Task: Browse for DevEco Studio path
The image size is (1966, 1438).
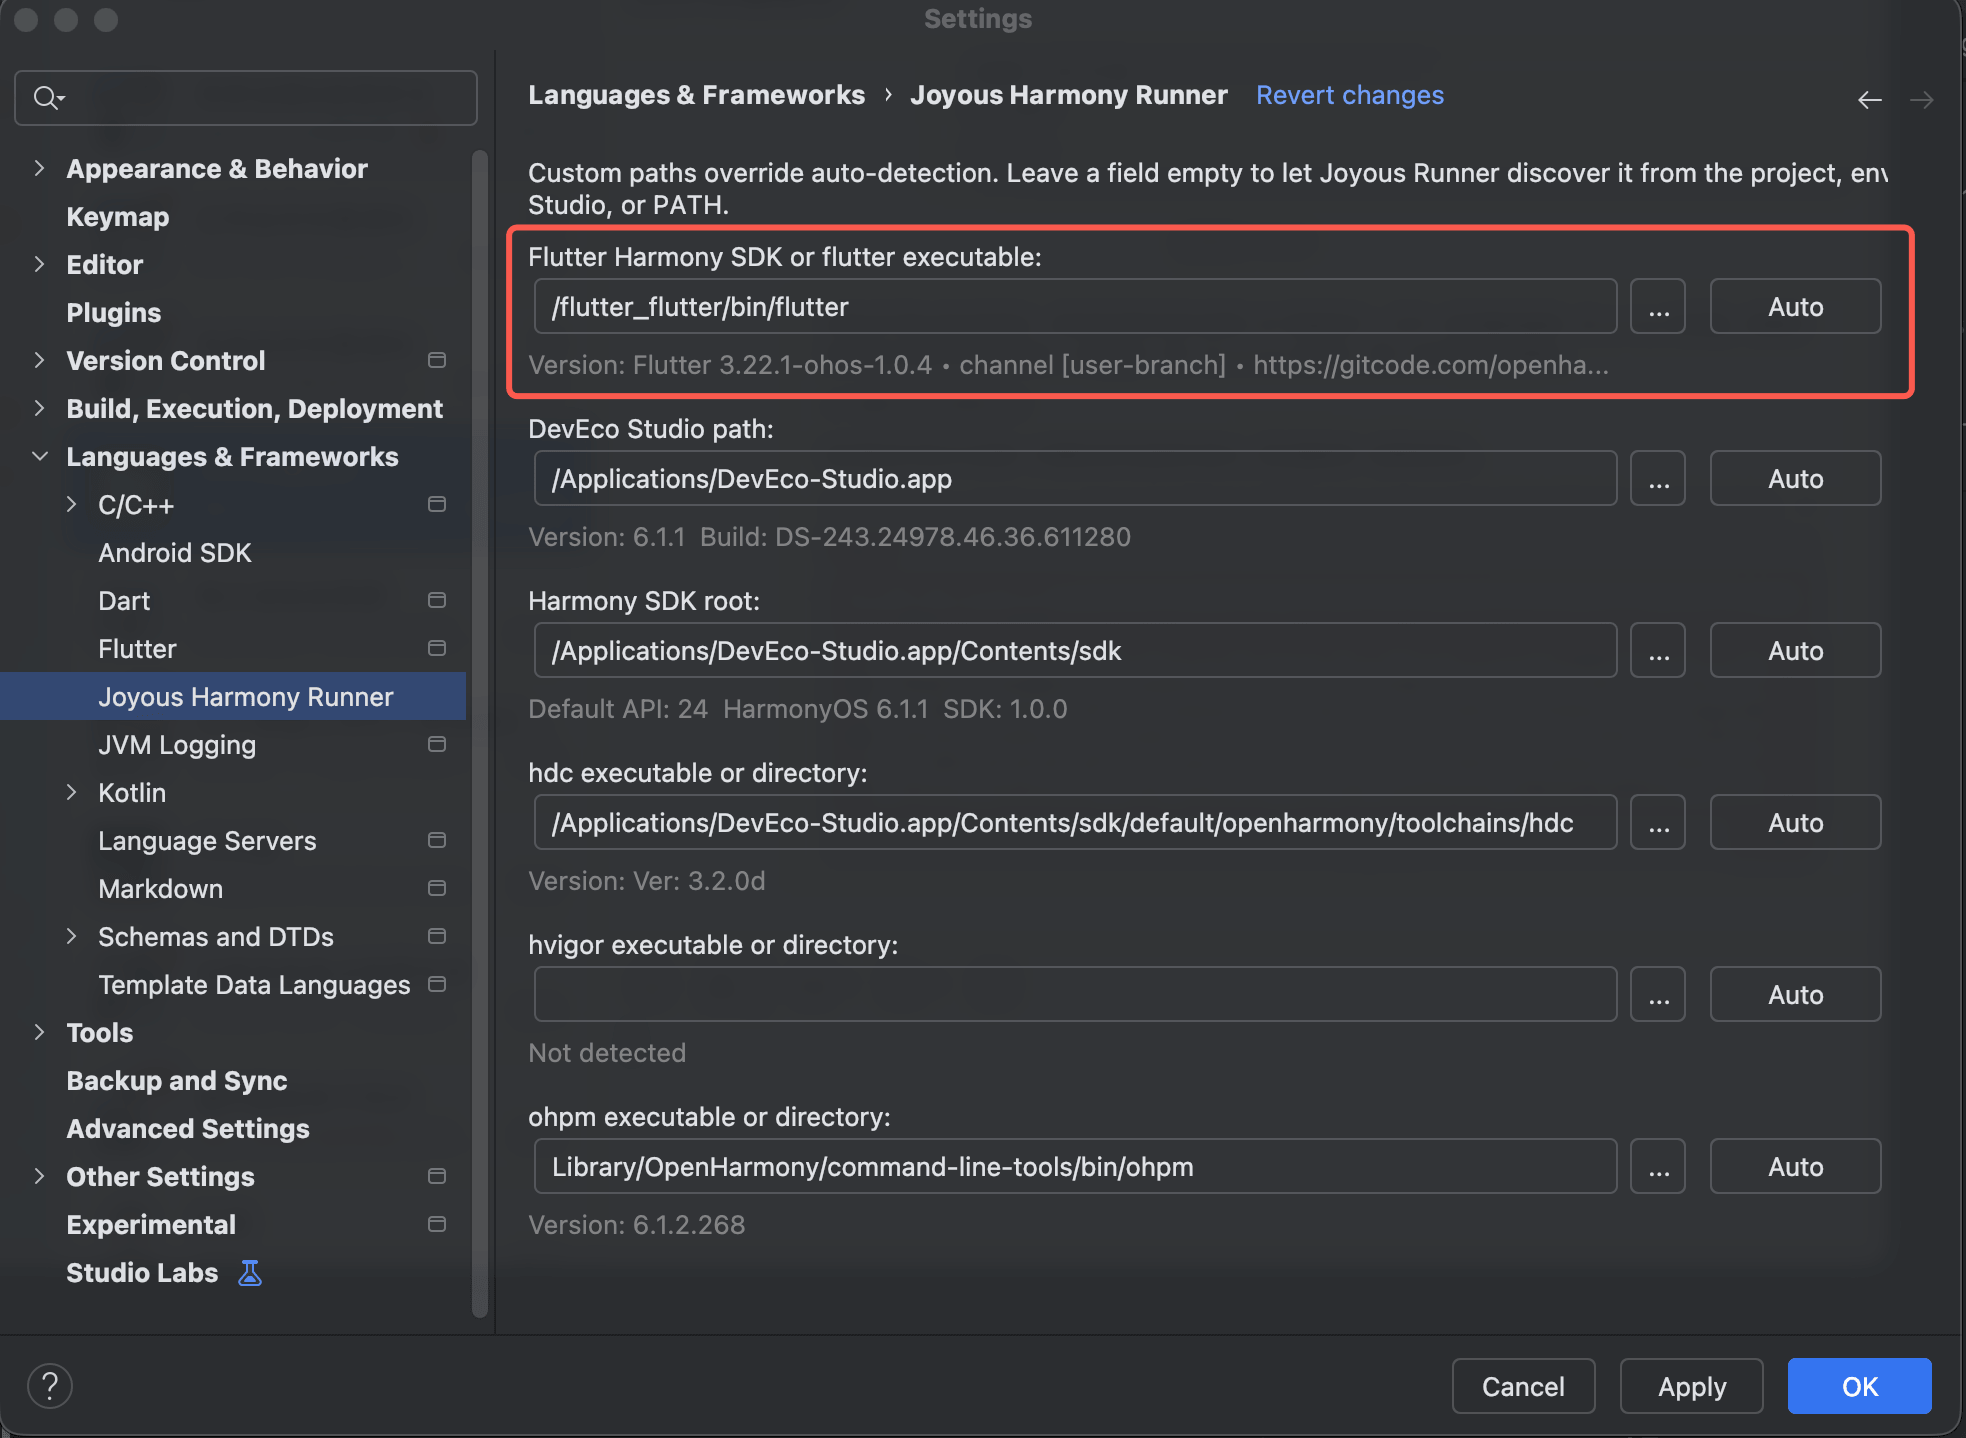Action: 1658,479
